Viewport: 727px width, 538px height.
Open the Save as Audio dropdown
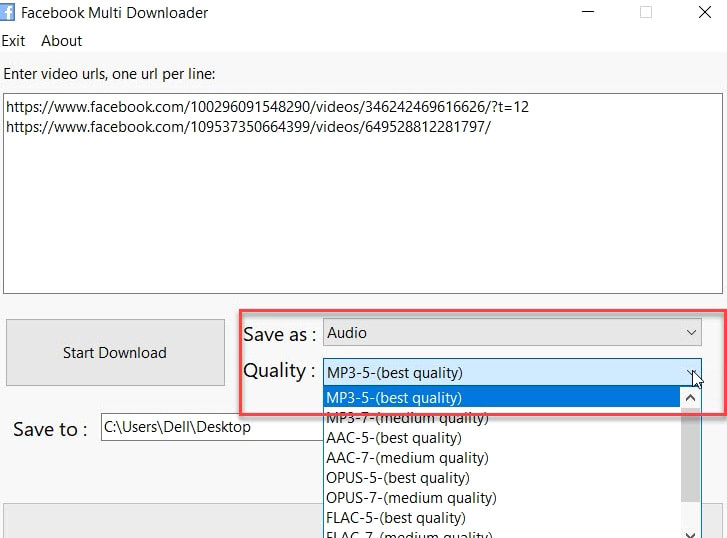tap(512, 332)
